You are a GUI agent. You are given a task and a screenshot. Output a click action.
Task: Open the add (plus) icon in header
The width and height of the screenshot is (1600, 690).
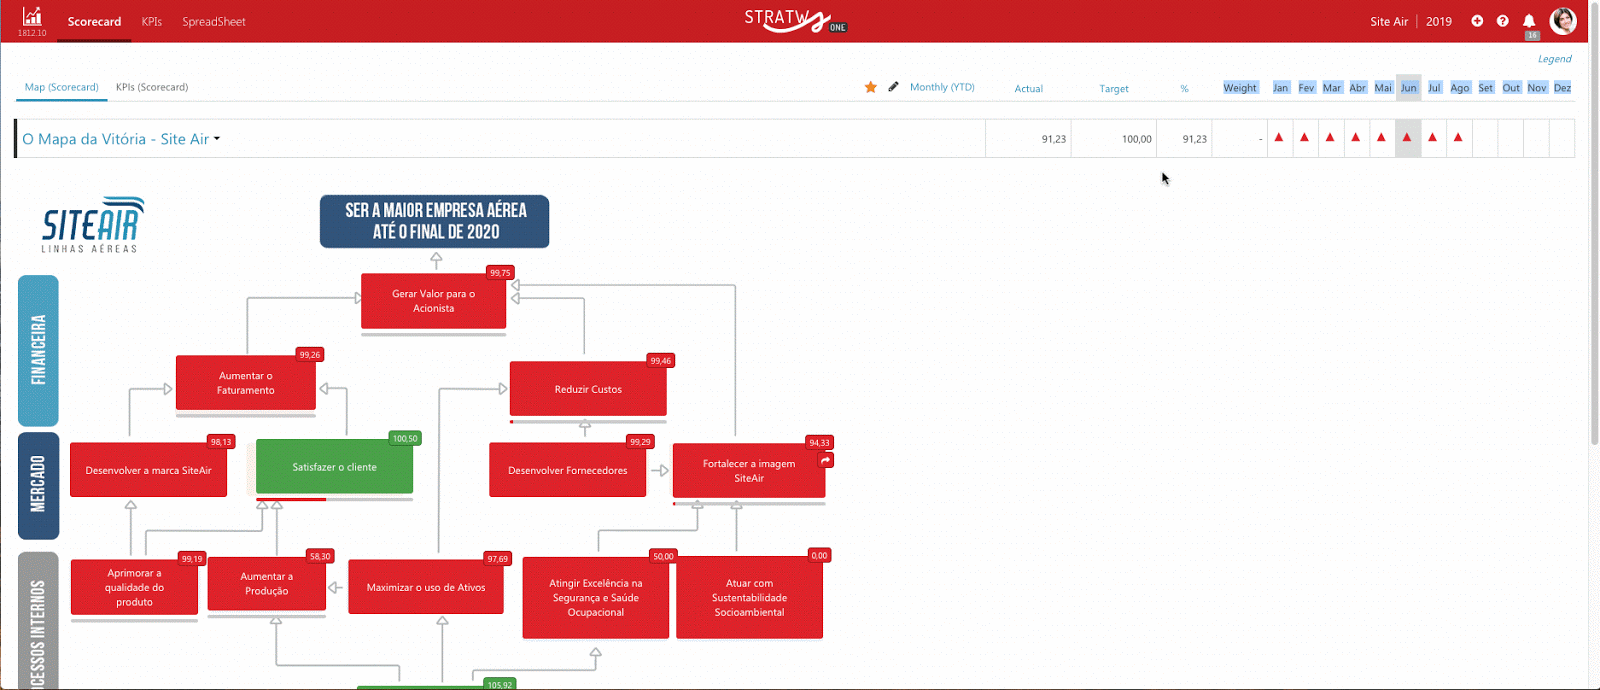coord(1477,21)
